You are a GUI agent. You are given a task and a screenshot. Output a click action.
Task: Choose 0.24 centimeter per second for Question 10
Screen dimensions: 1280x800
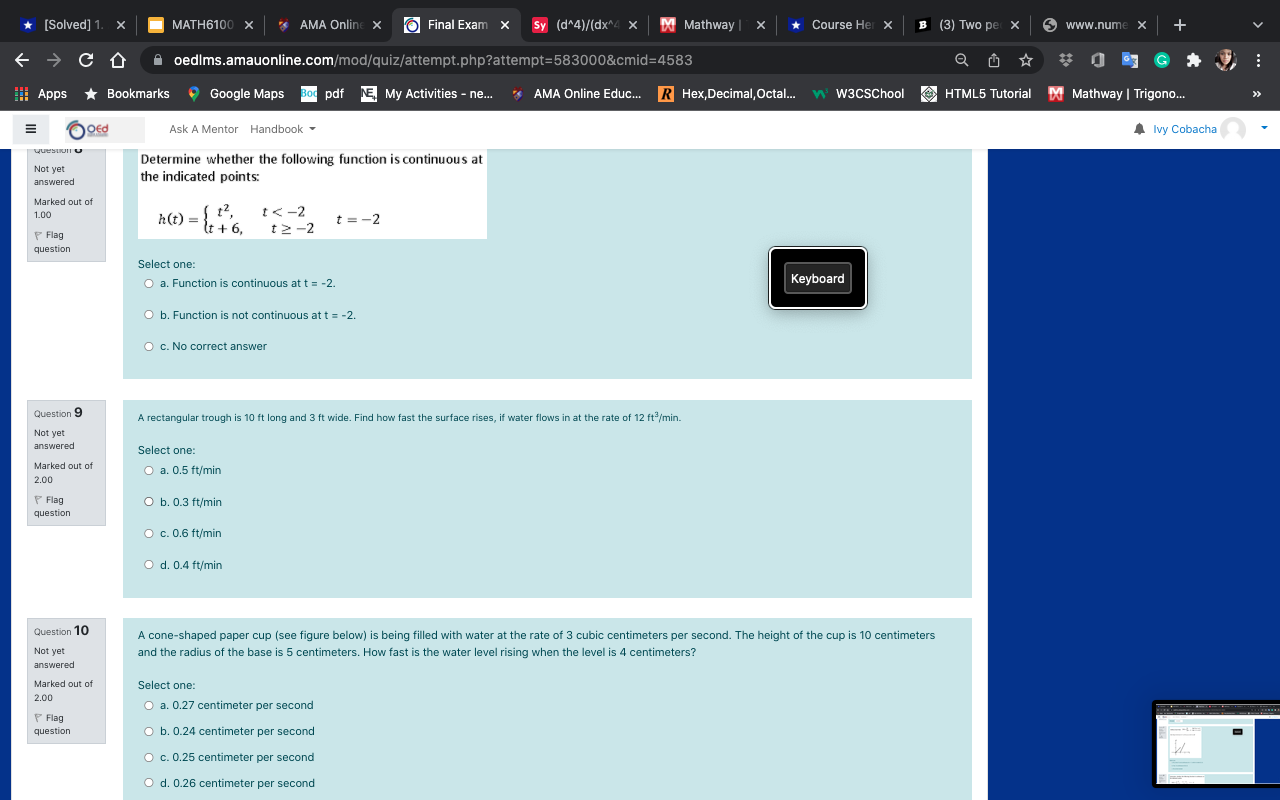(x=148, y=731)
